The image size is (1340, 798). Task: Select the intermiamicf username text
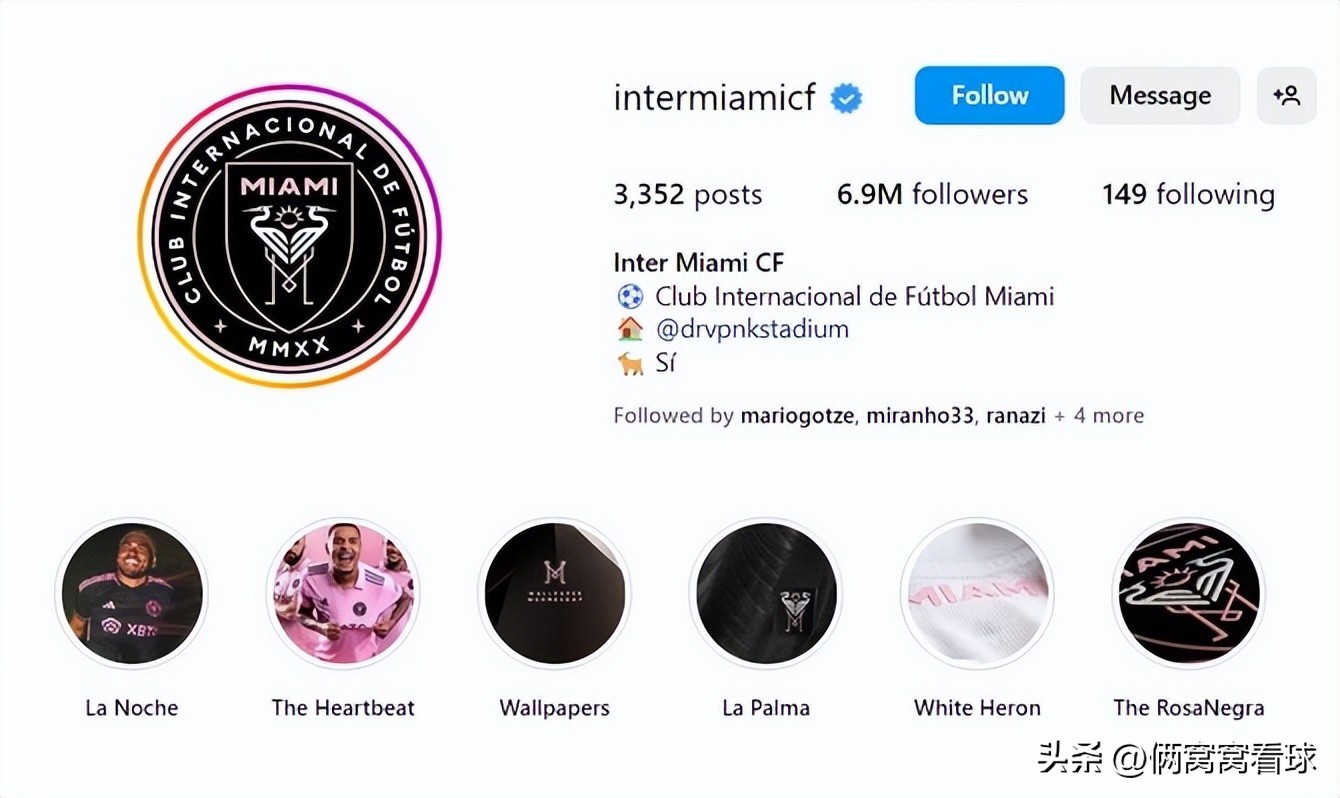715,97
